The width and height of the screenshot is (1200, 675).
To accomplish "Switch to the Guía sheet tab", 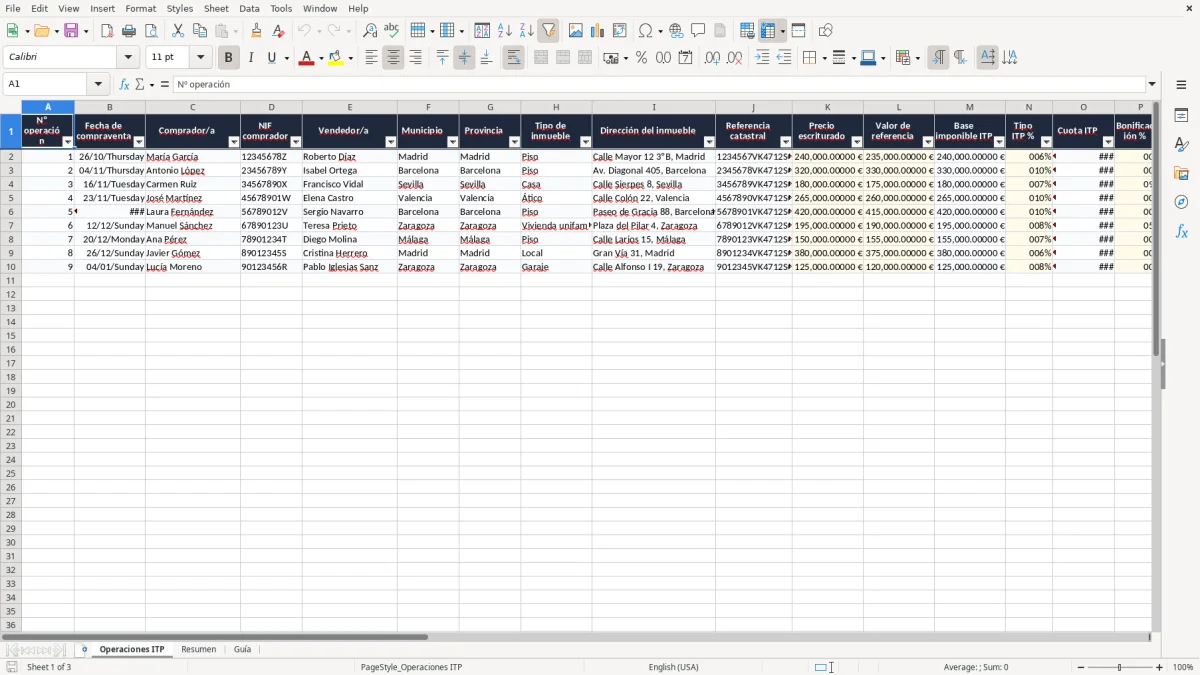I will tap(242, 649).
